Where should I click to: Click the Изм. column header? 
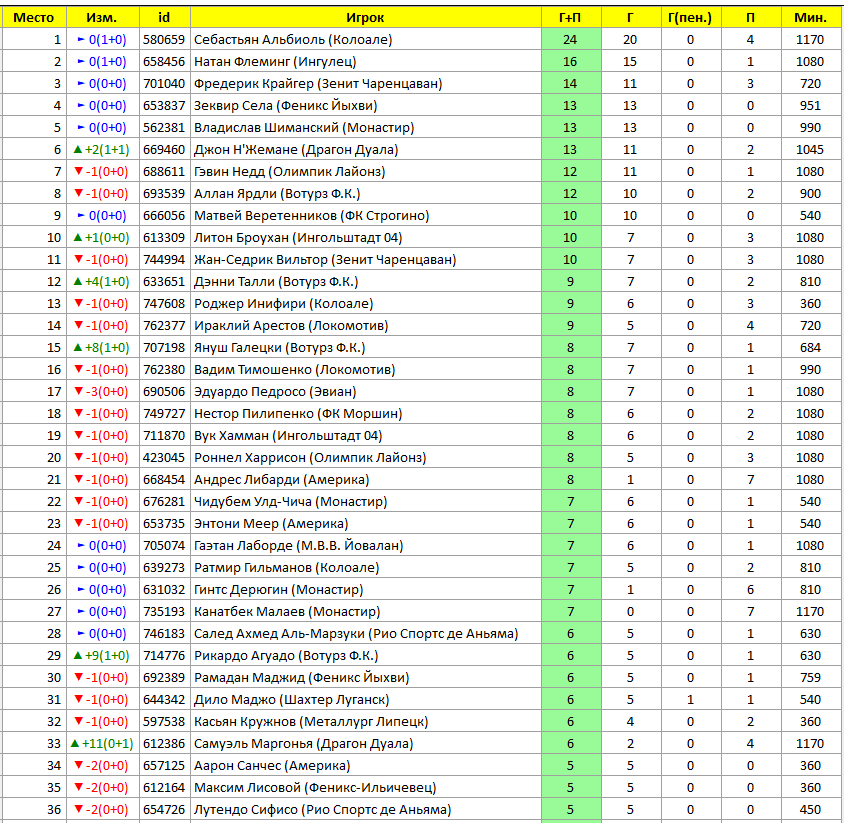pyautogui.click(x=102, y=18)
